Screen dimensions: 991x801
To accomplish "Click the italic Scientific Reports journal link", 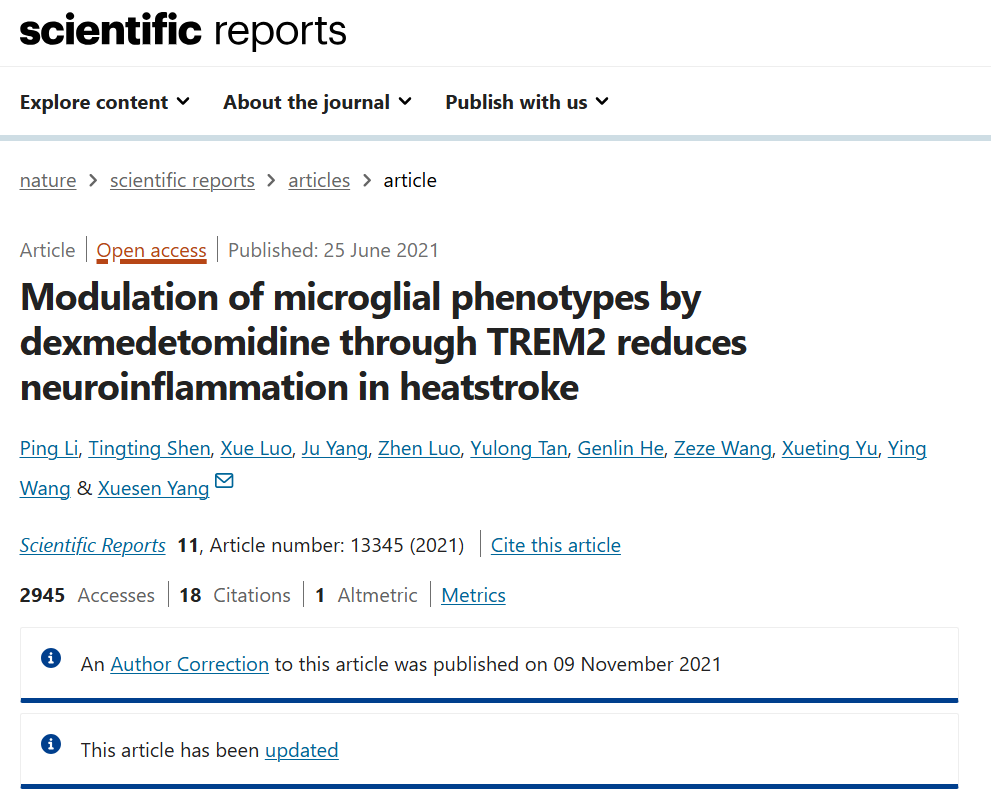I will point(93,546).
